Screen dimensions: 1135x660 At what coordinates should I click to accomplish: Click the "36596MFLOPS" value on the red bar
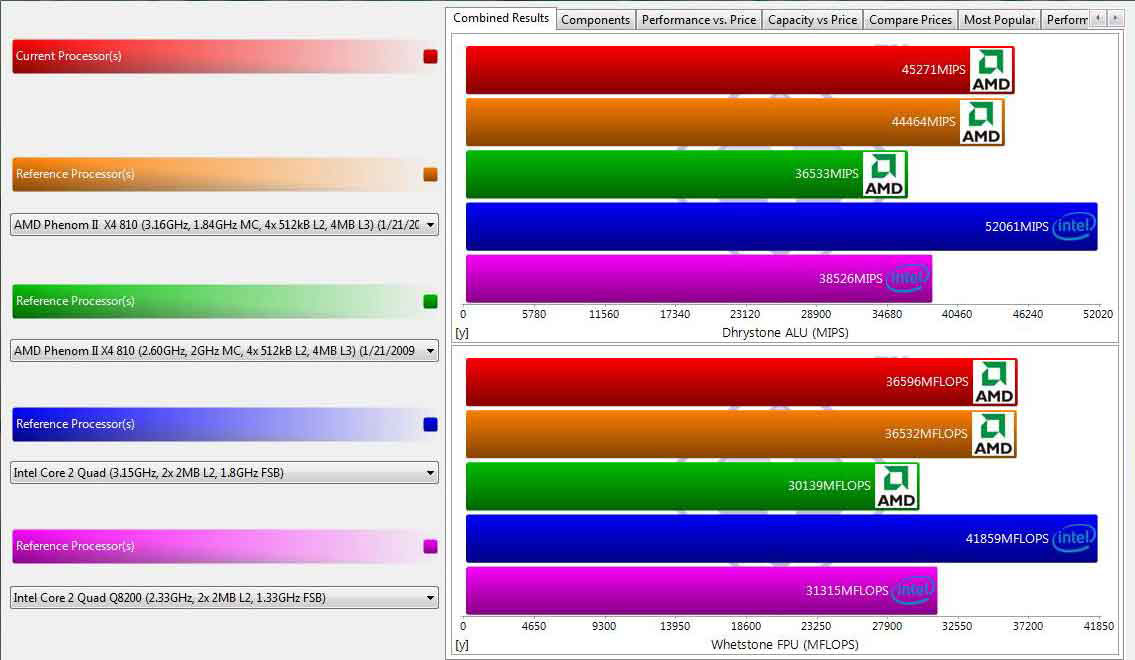927,382
